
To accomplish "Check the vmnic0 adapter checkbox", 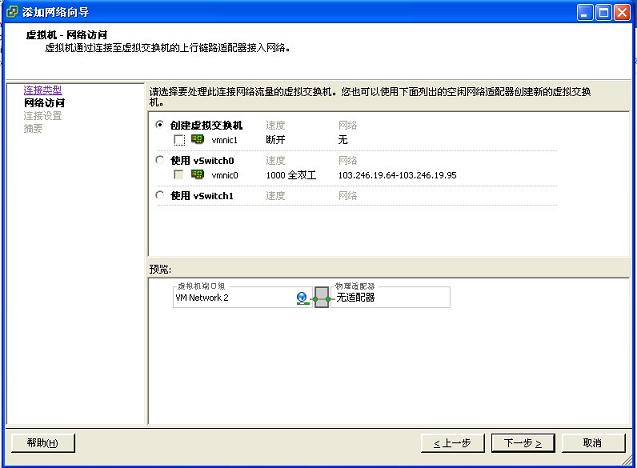I will pos(179,175).
